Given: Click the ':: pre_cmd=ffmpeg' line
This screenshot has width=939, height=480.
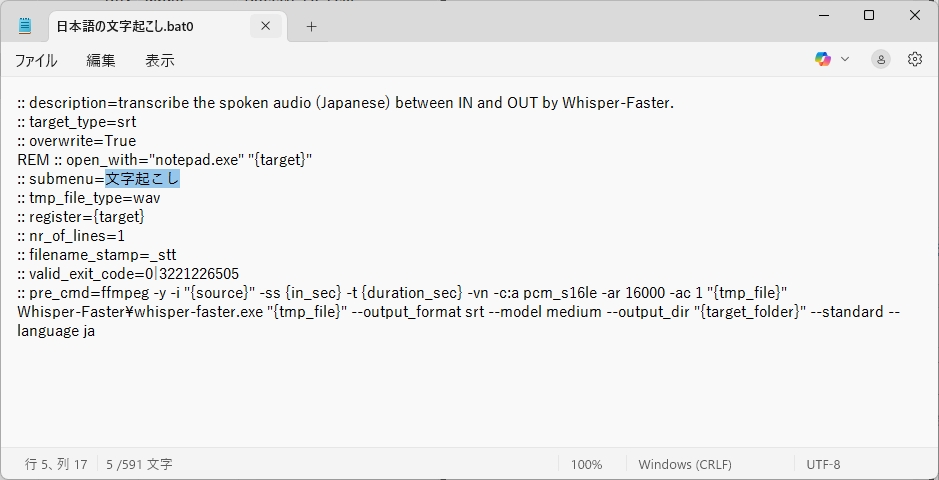Looking at the screenshot, I should [402, 293].
